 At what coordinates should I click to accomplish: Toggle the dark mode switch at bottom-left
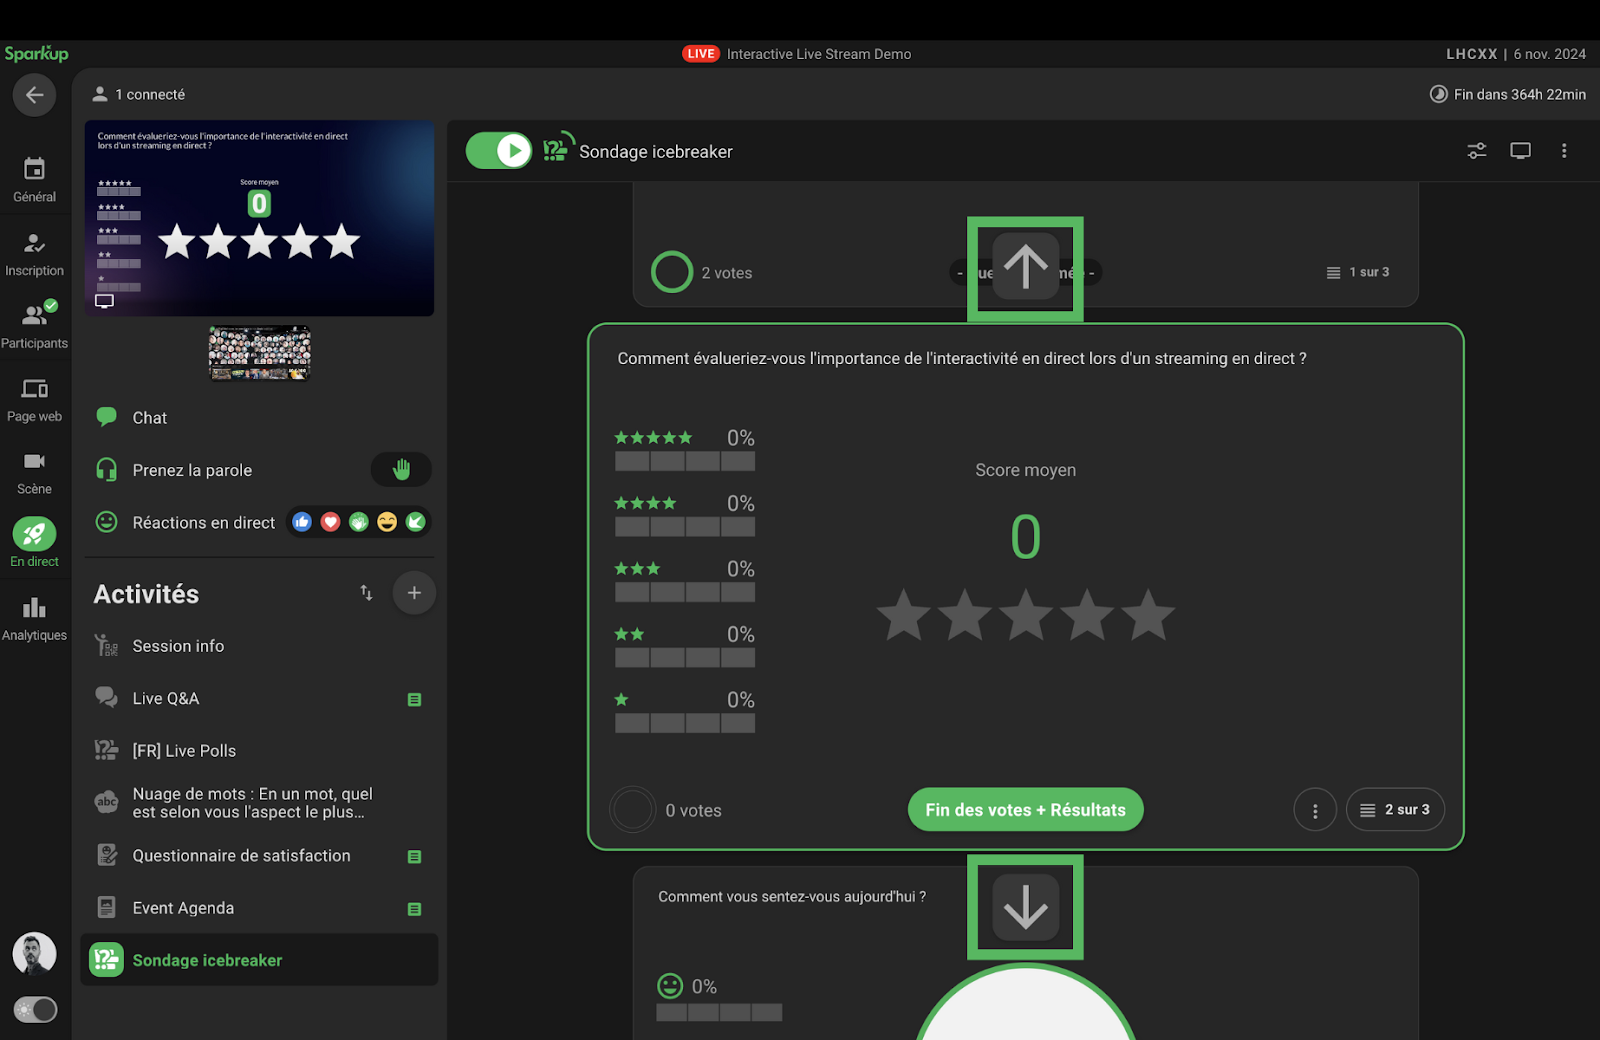point(35,1010)
